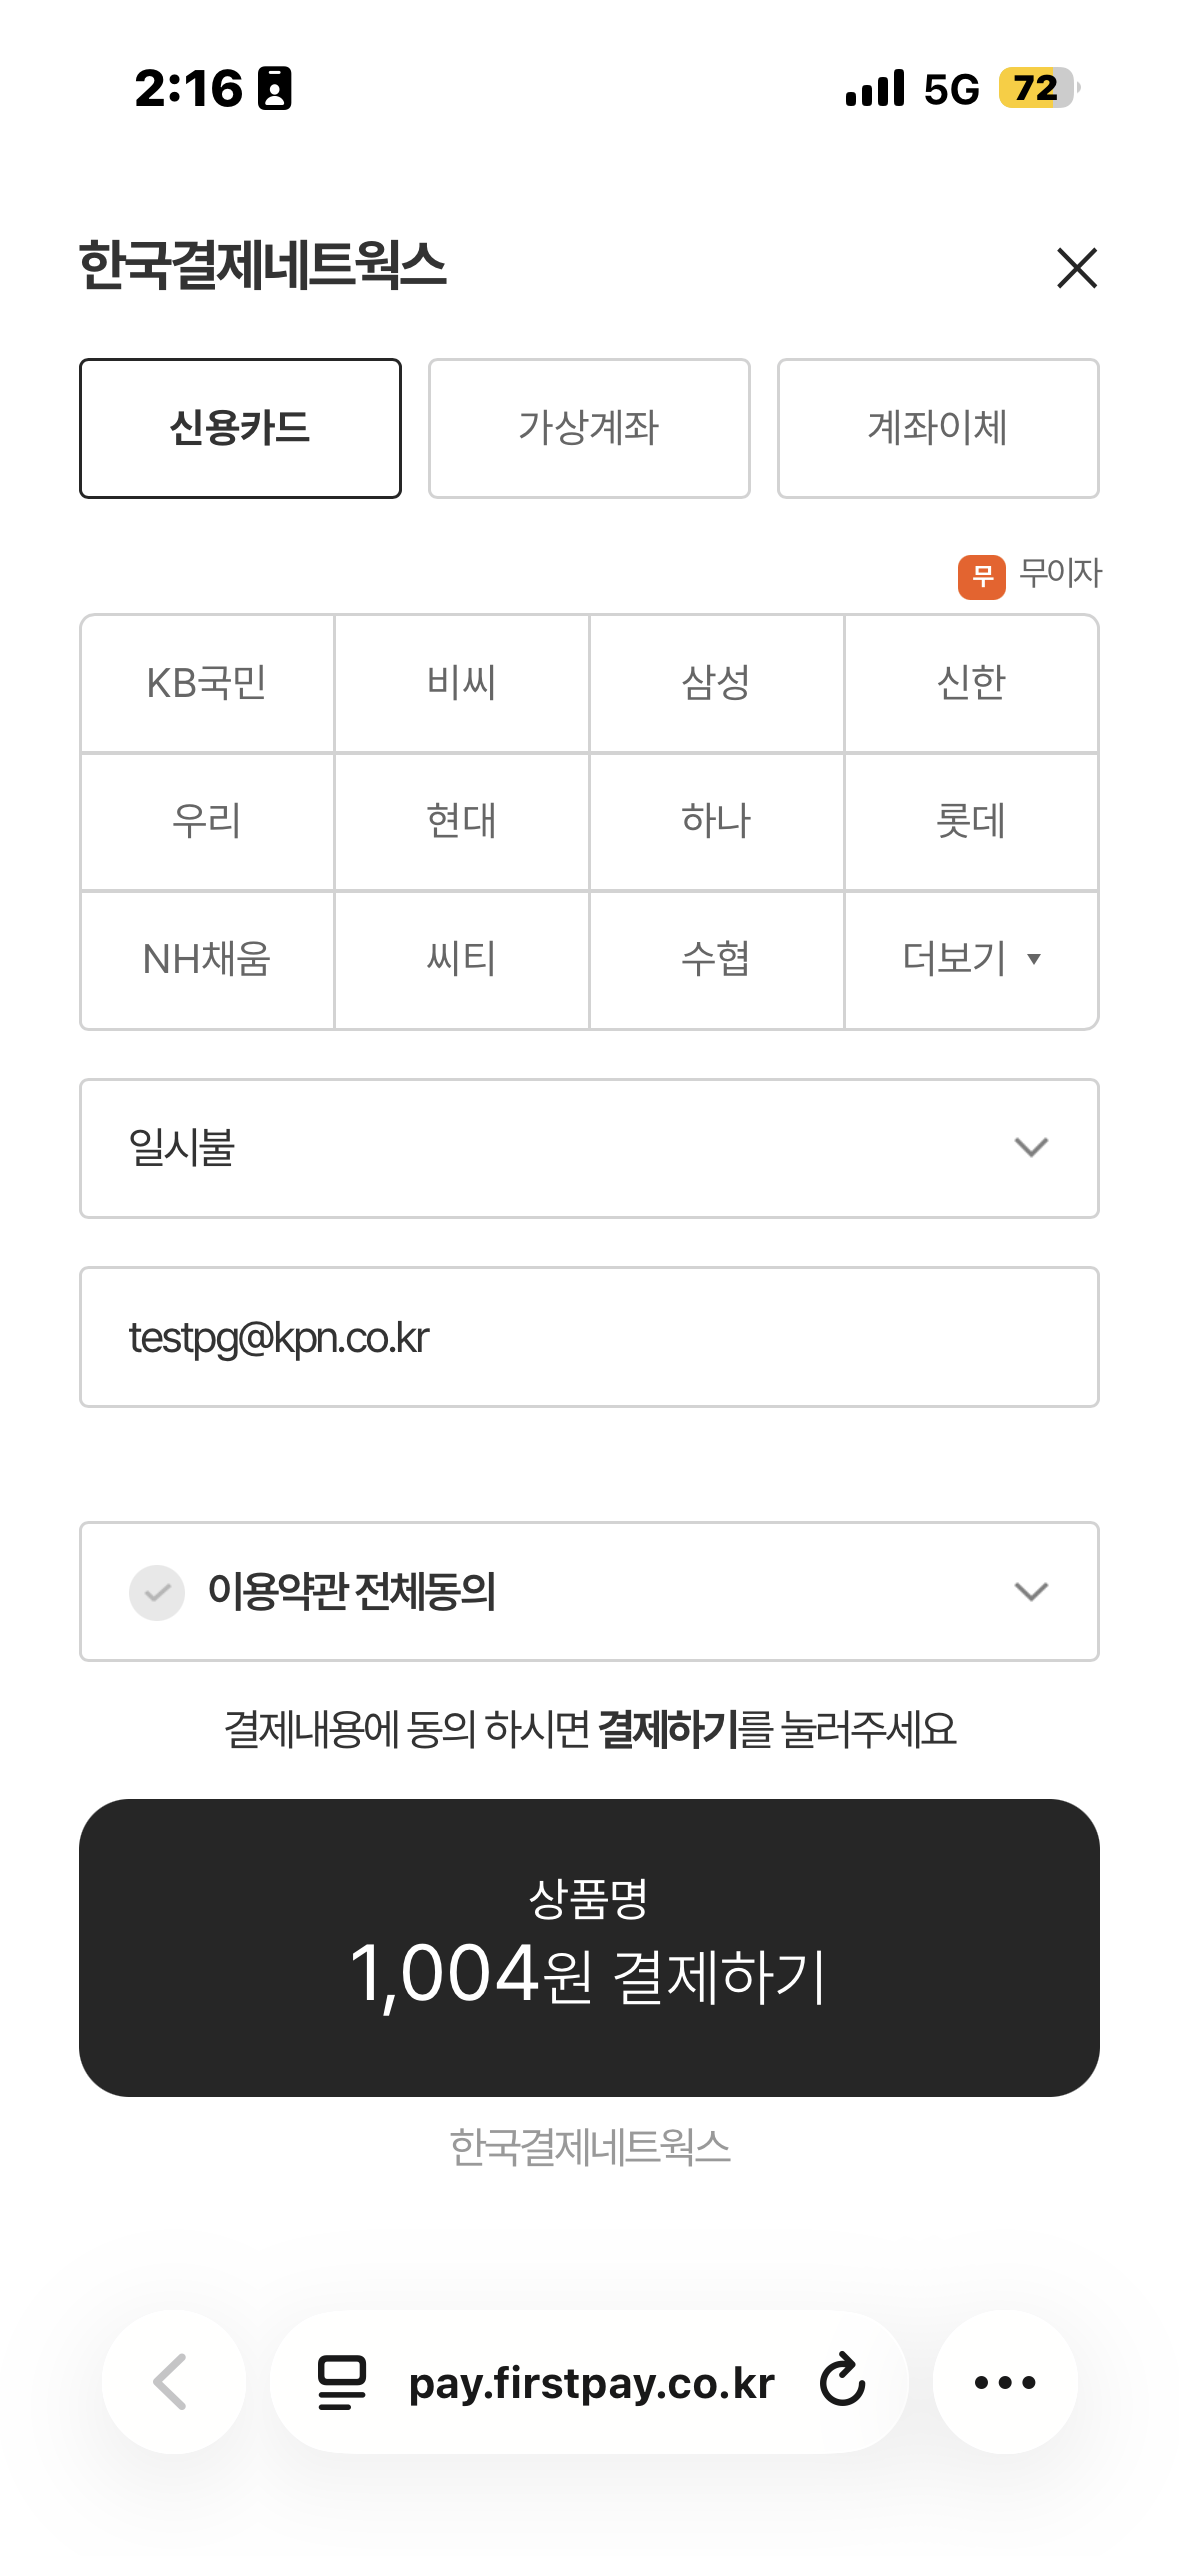Viewport: 1179px width, 2556px height.
Task: Tap the browser back arrow
Action: [172, 2381]
